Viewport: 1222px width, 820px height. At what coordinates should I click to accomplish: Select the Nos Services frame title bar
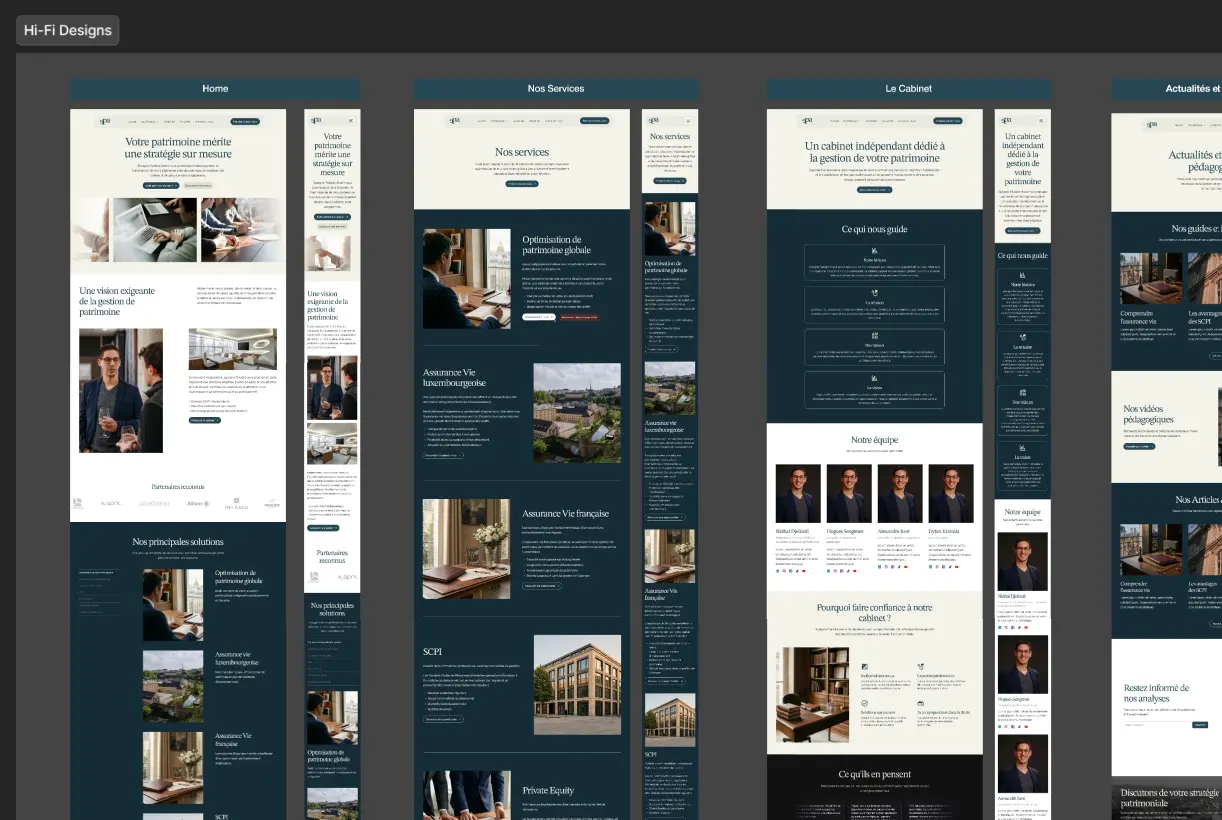tap(556, 89)
